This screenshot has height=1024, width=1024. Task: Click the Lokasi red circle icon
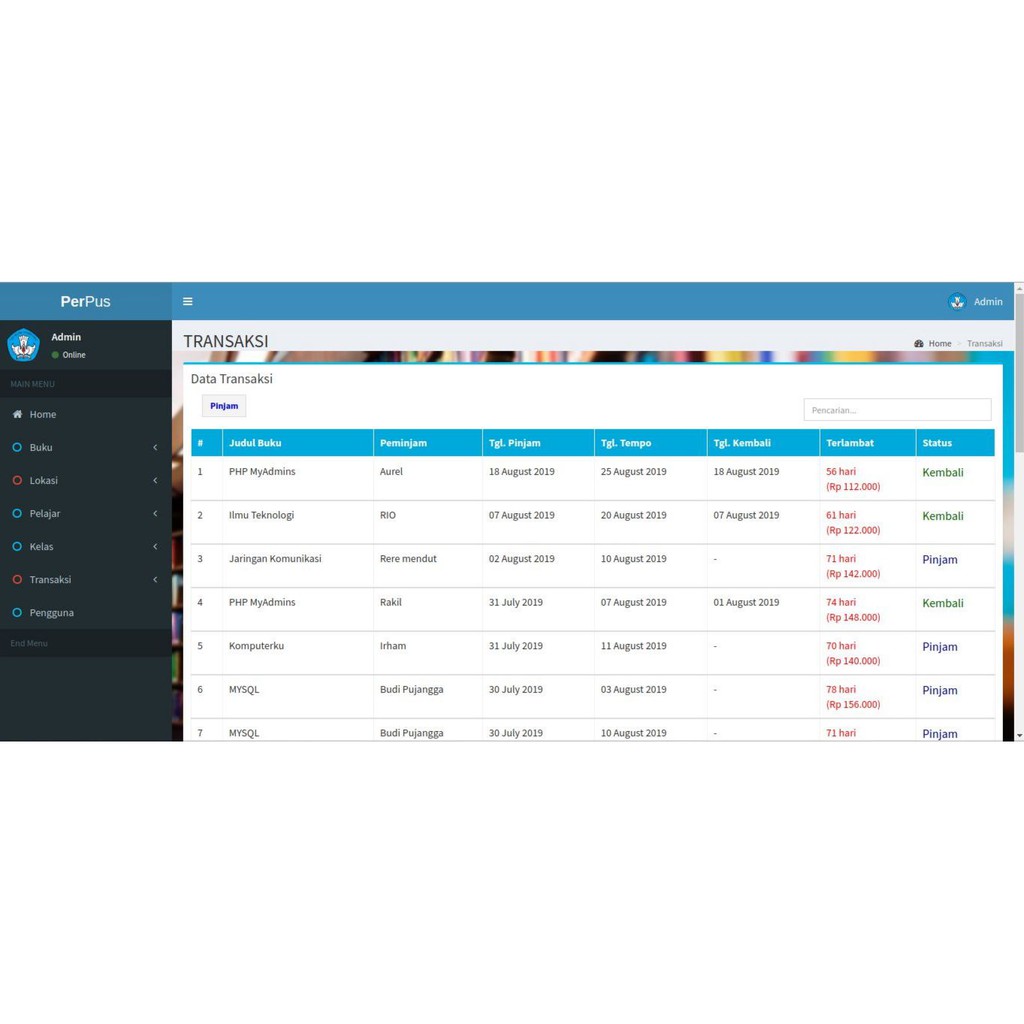(18, 480)
